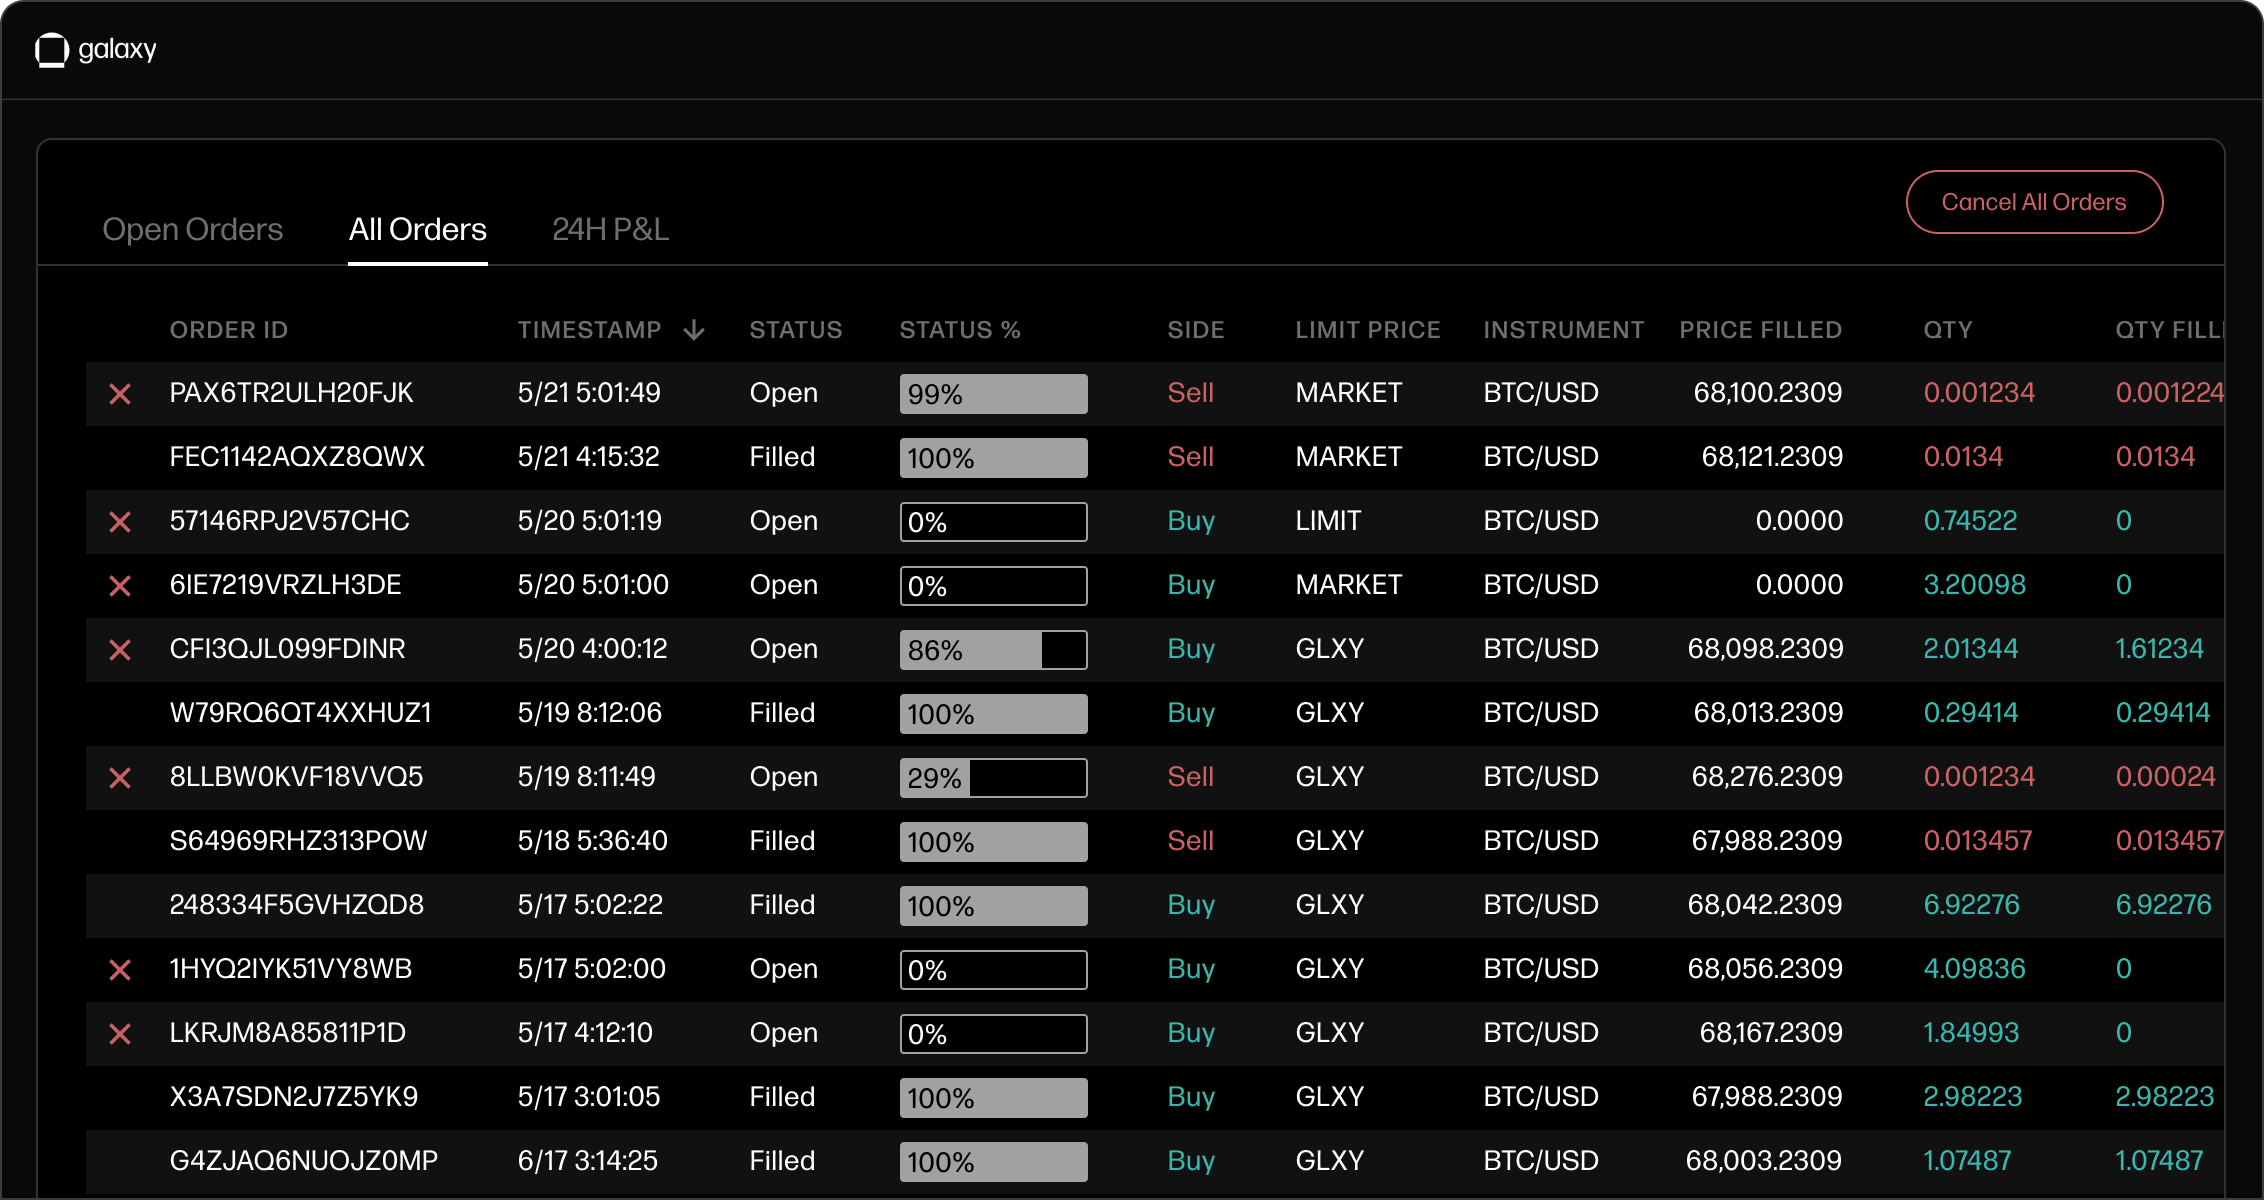Image resolution: width=2264 pixels, height=1200 pixels.
Task: Click the Buy side of order W79RQ6QT4XXHUZ1
Action: point(1192,713)
